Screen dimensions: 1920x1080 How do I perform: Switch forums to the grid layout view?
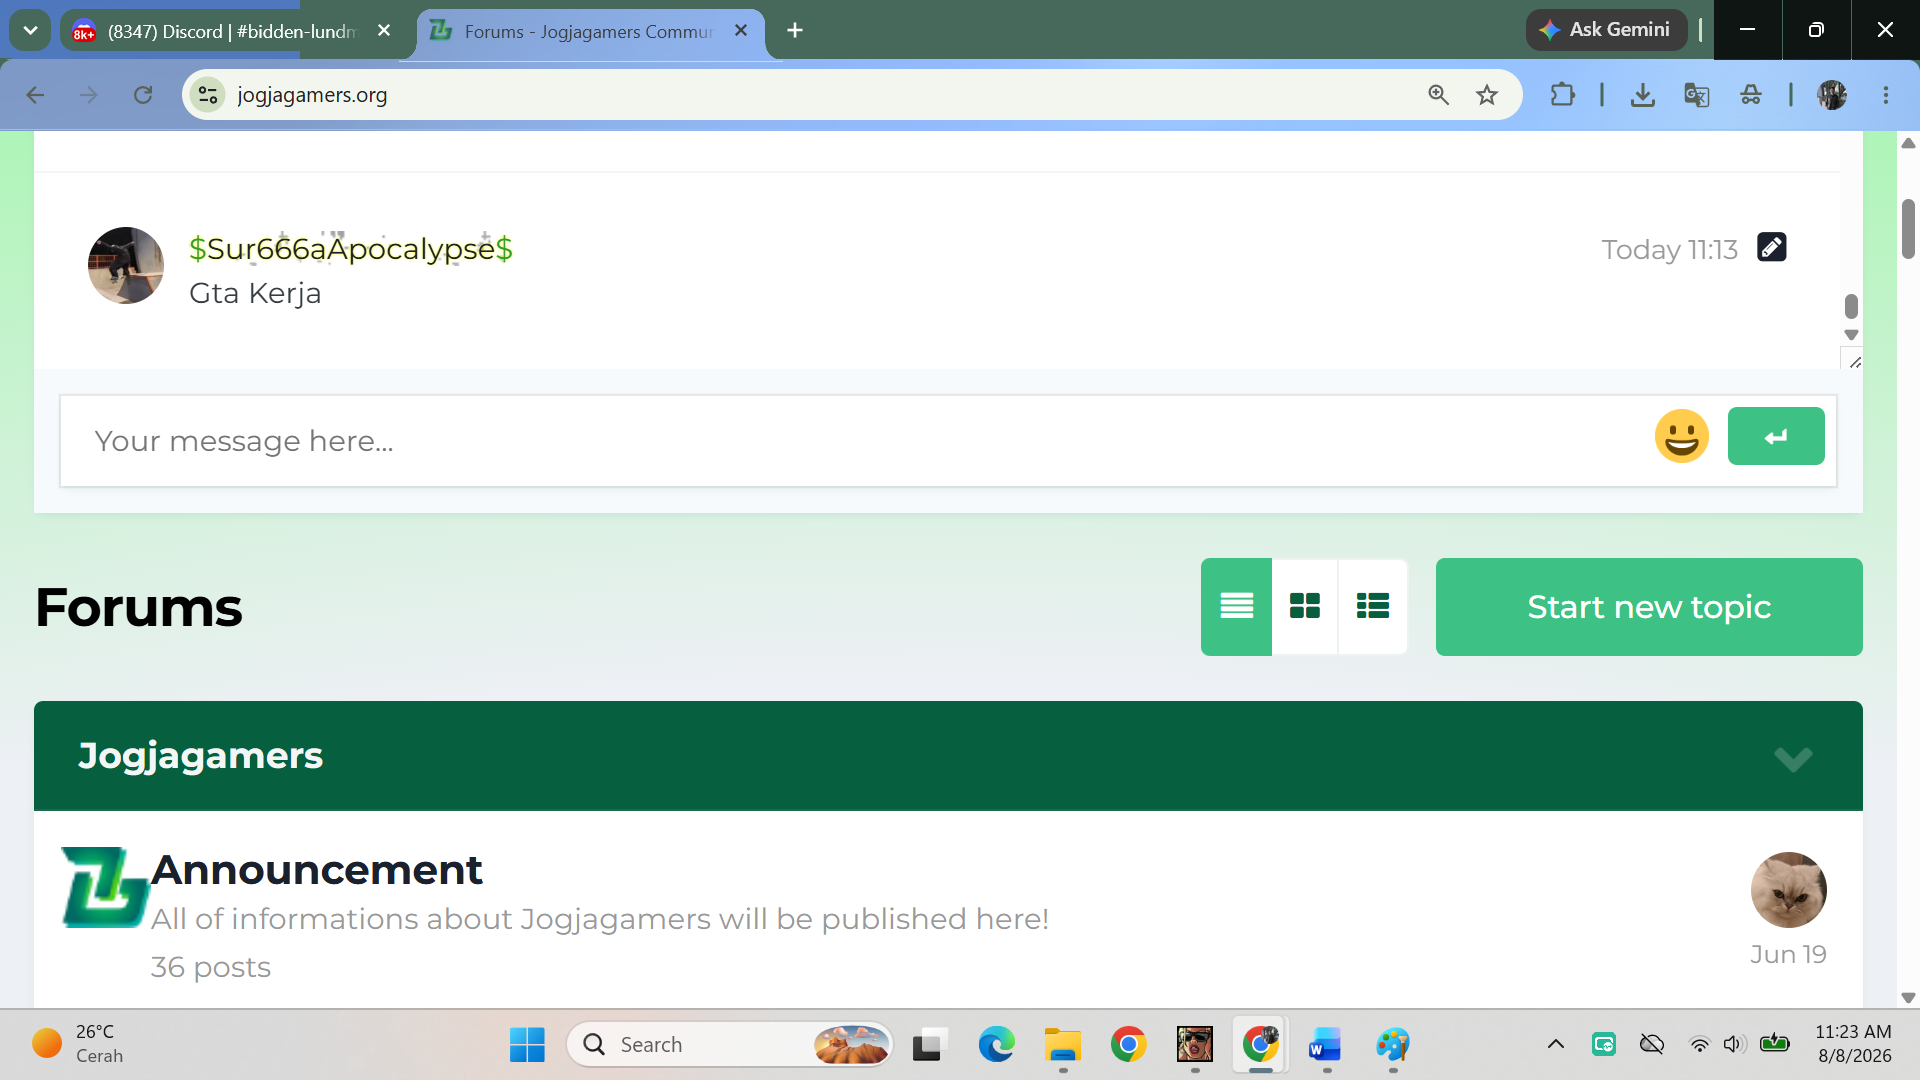tap(1304, 606)
